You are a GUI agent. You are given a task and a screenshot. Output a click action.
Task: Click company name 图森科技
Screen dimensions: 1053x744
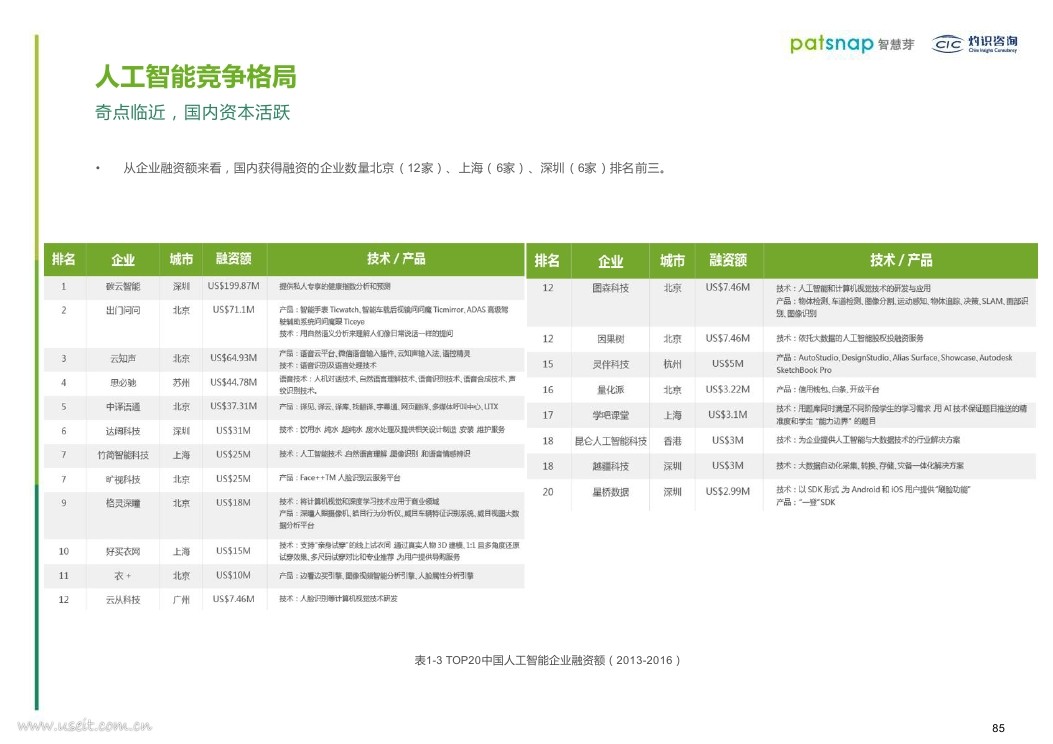(x=610, y=288)
